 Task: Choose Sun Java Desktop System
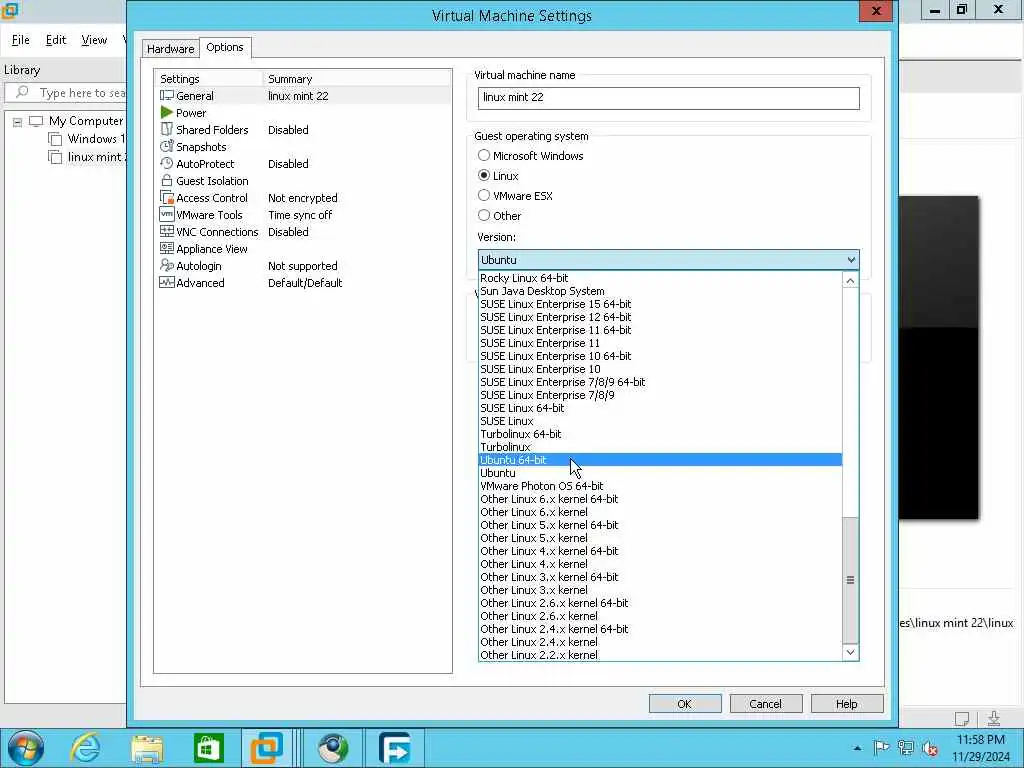660,291
